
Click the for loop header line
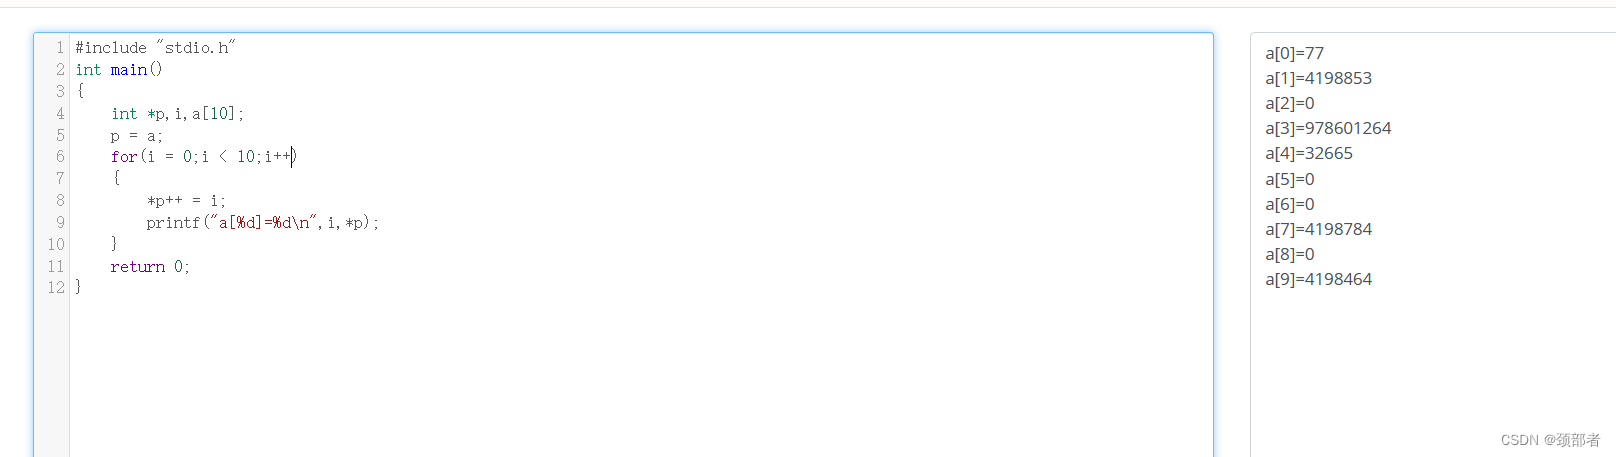(204, 157)
